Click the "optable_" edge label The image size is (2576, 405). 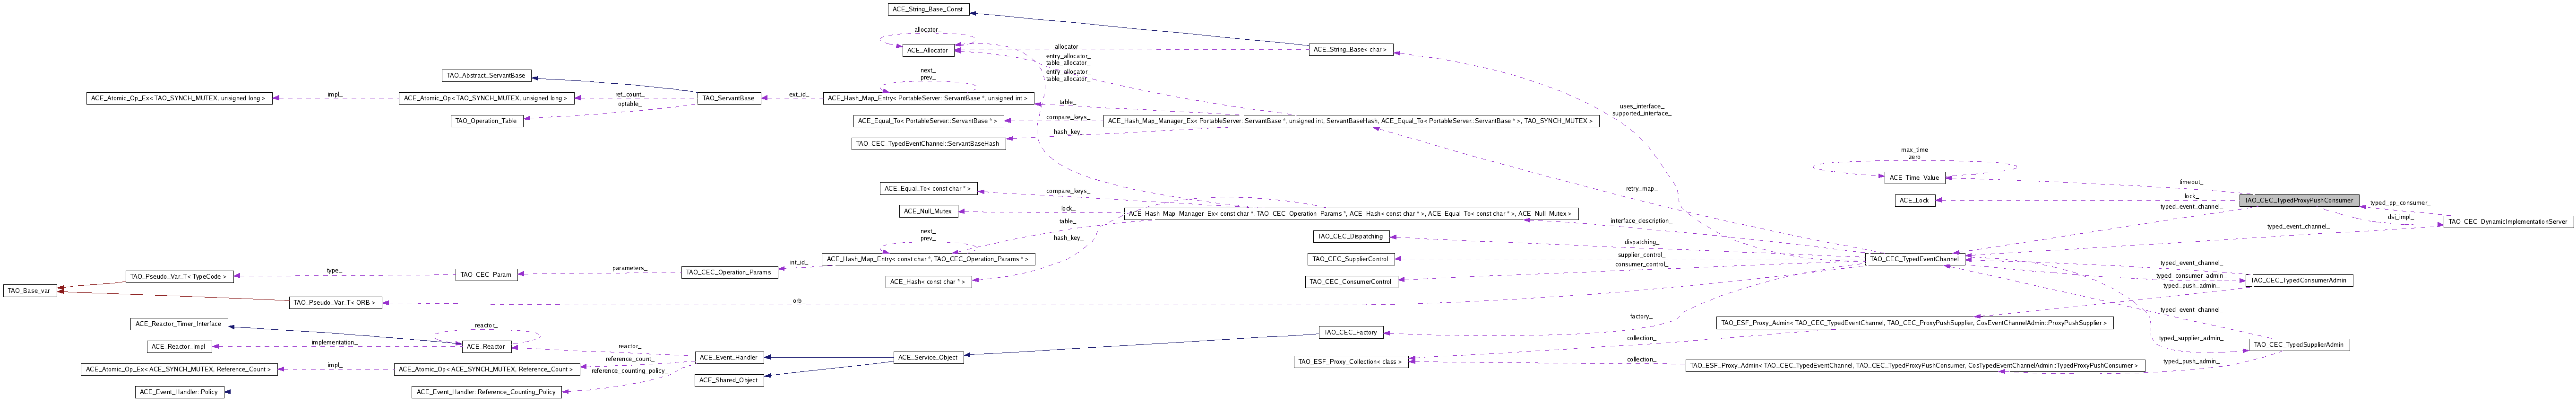click(x=629, y=104)
